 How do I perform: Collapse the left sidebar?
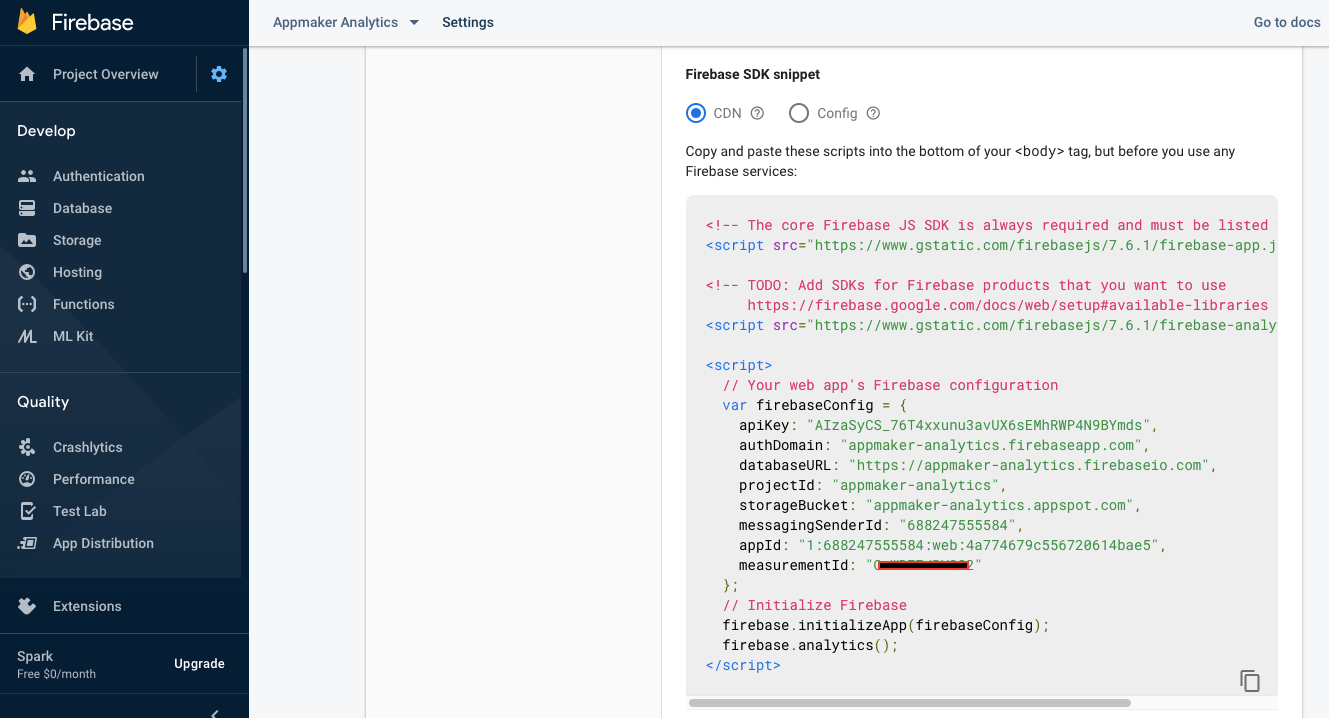(213, 712)
